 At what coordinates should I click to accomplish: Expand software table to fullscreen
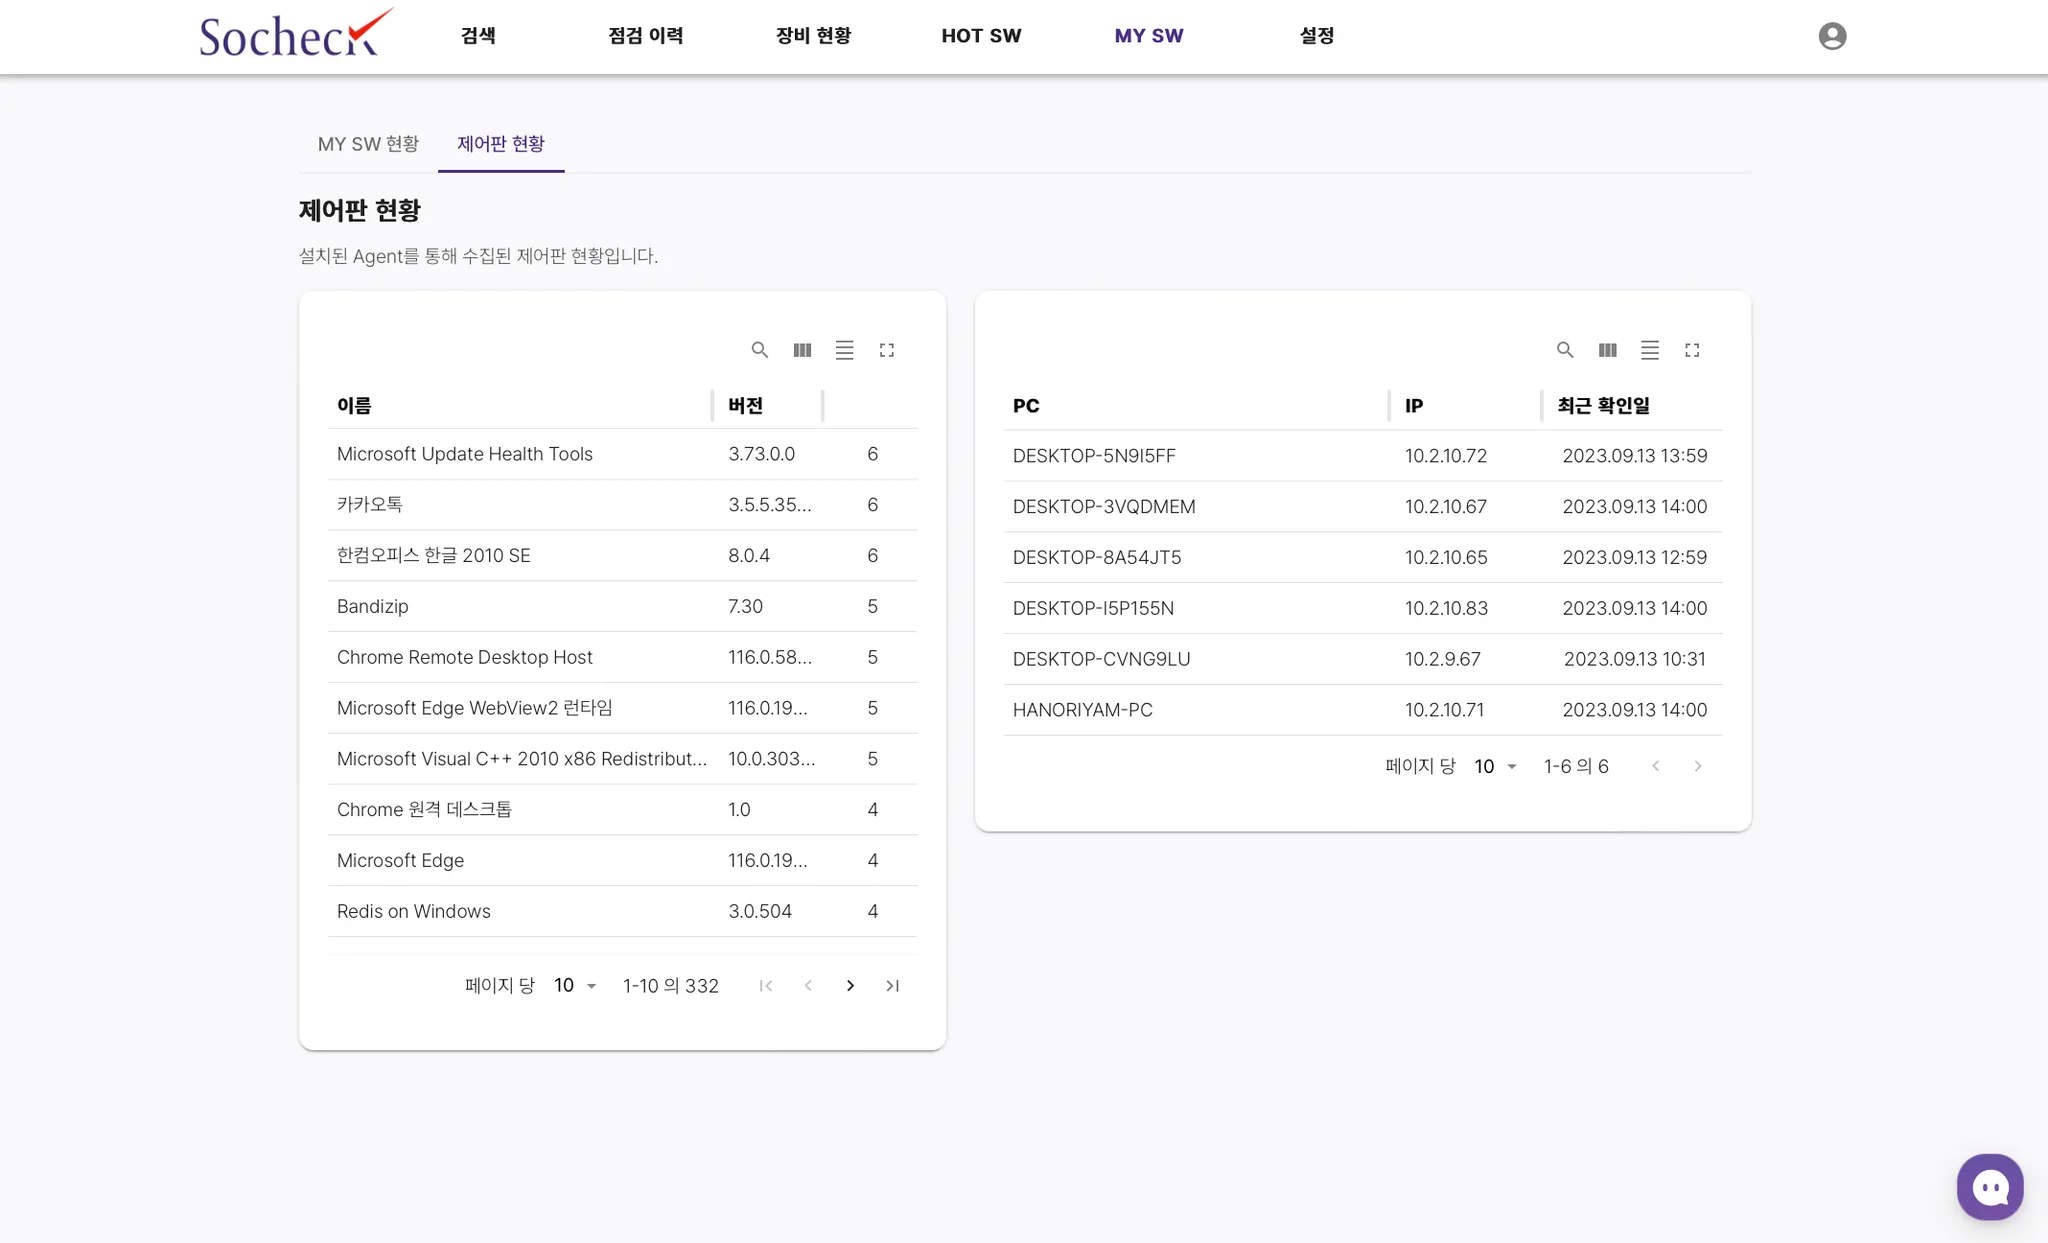887,350
